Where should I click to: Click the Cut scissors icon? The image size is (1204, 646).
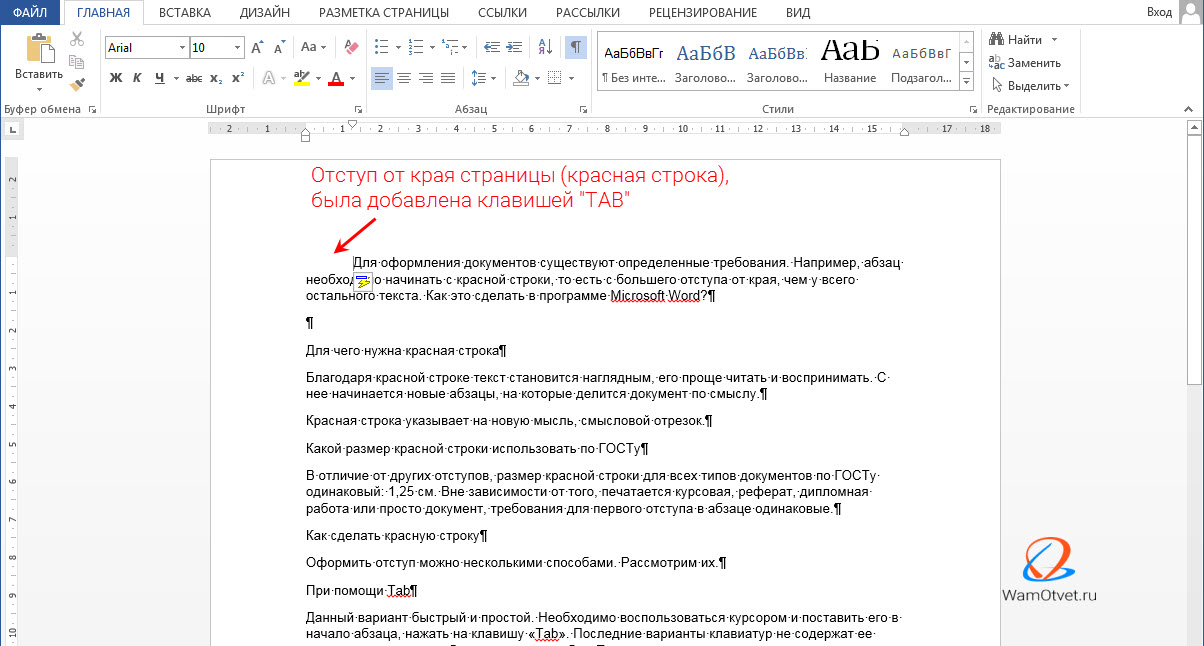[77, 39]
